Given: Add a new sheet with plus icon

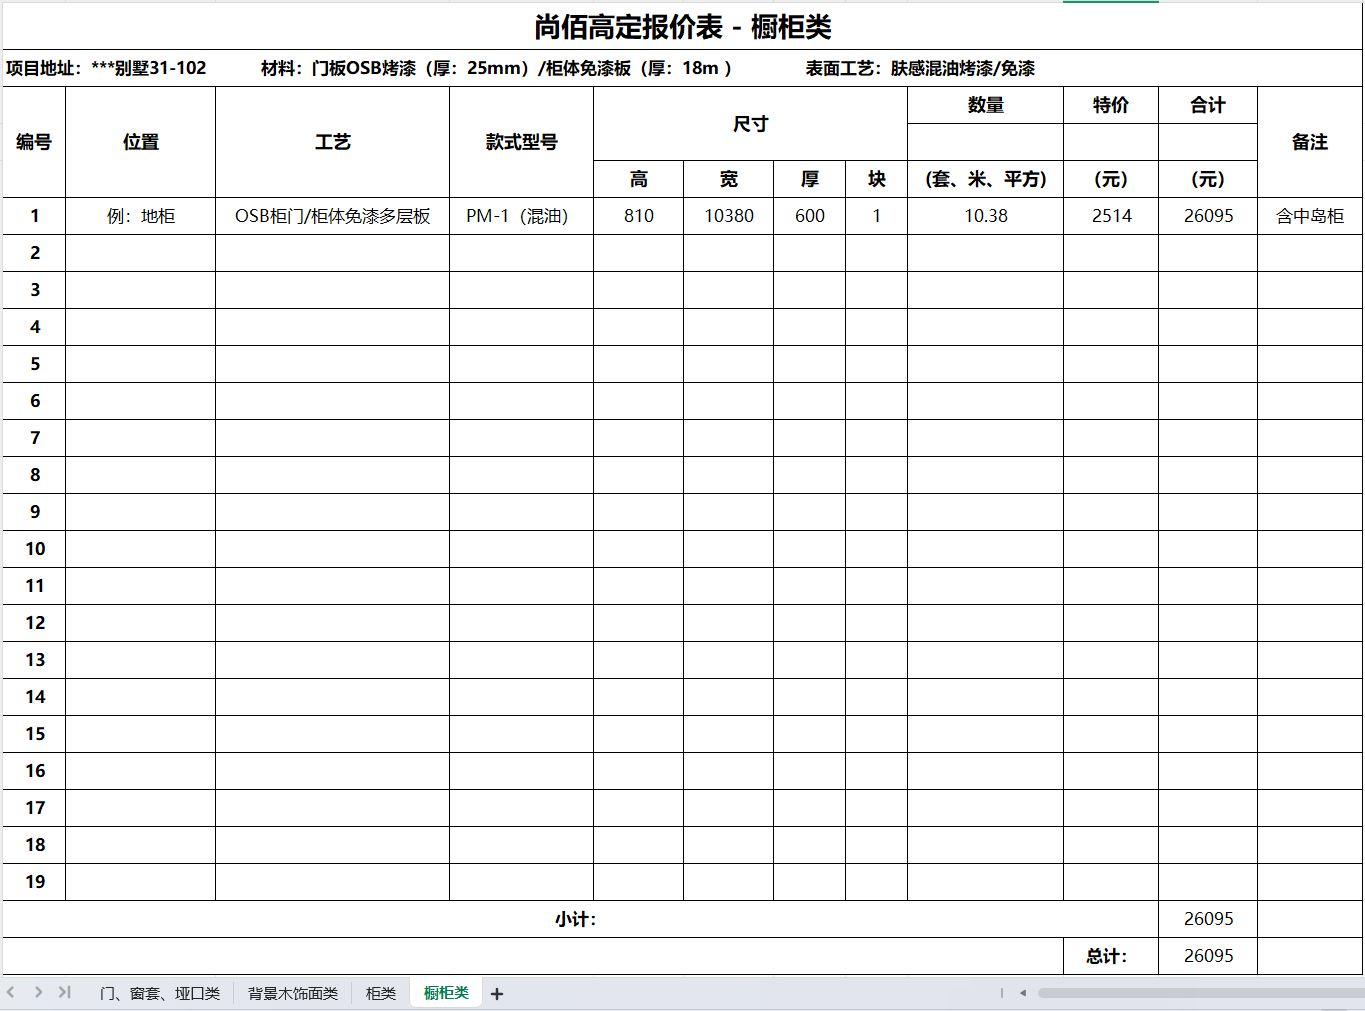Looking at the screenshot, I should tap(497, 993).
